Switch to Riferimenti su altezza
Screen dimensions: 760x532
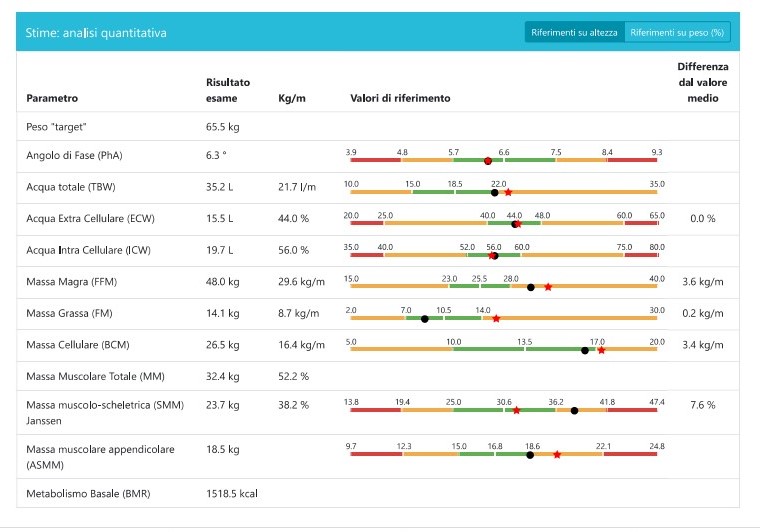pyautogui.click(x=574, y=33)
